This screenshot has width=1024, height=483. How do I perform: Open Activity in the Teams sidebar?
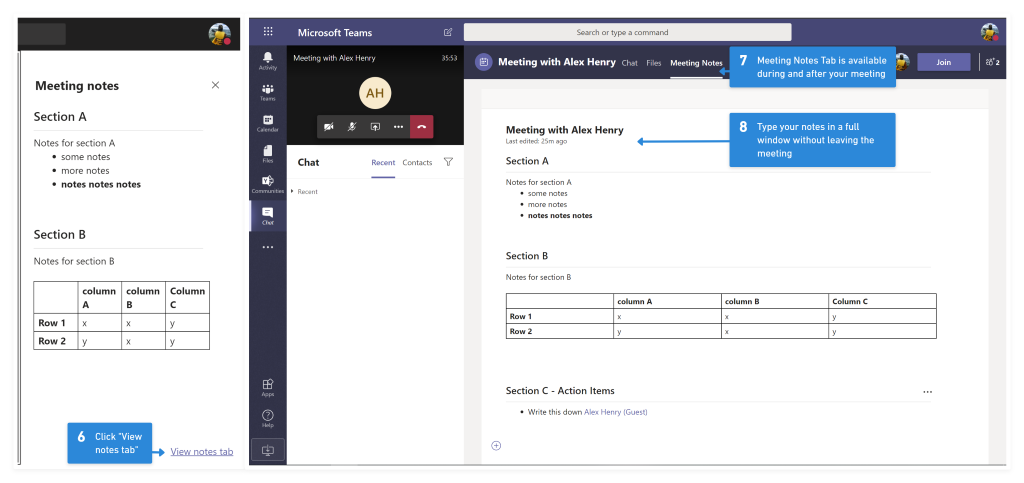tap(268, 61)
